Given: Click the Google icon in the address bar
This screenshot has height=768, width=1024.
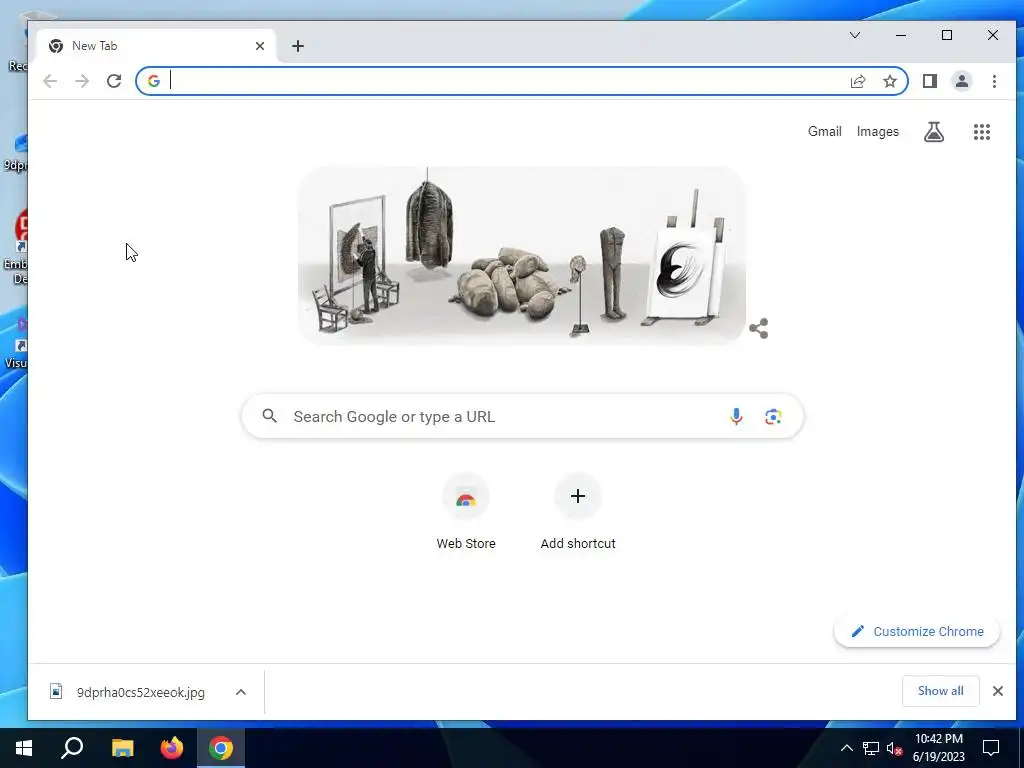Looking at the screenshot, I should (x=153, y=81).
